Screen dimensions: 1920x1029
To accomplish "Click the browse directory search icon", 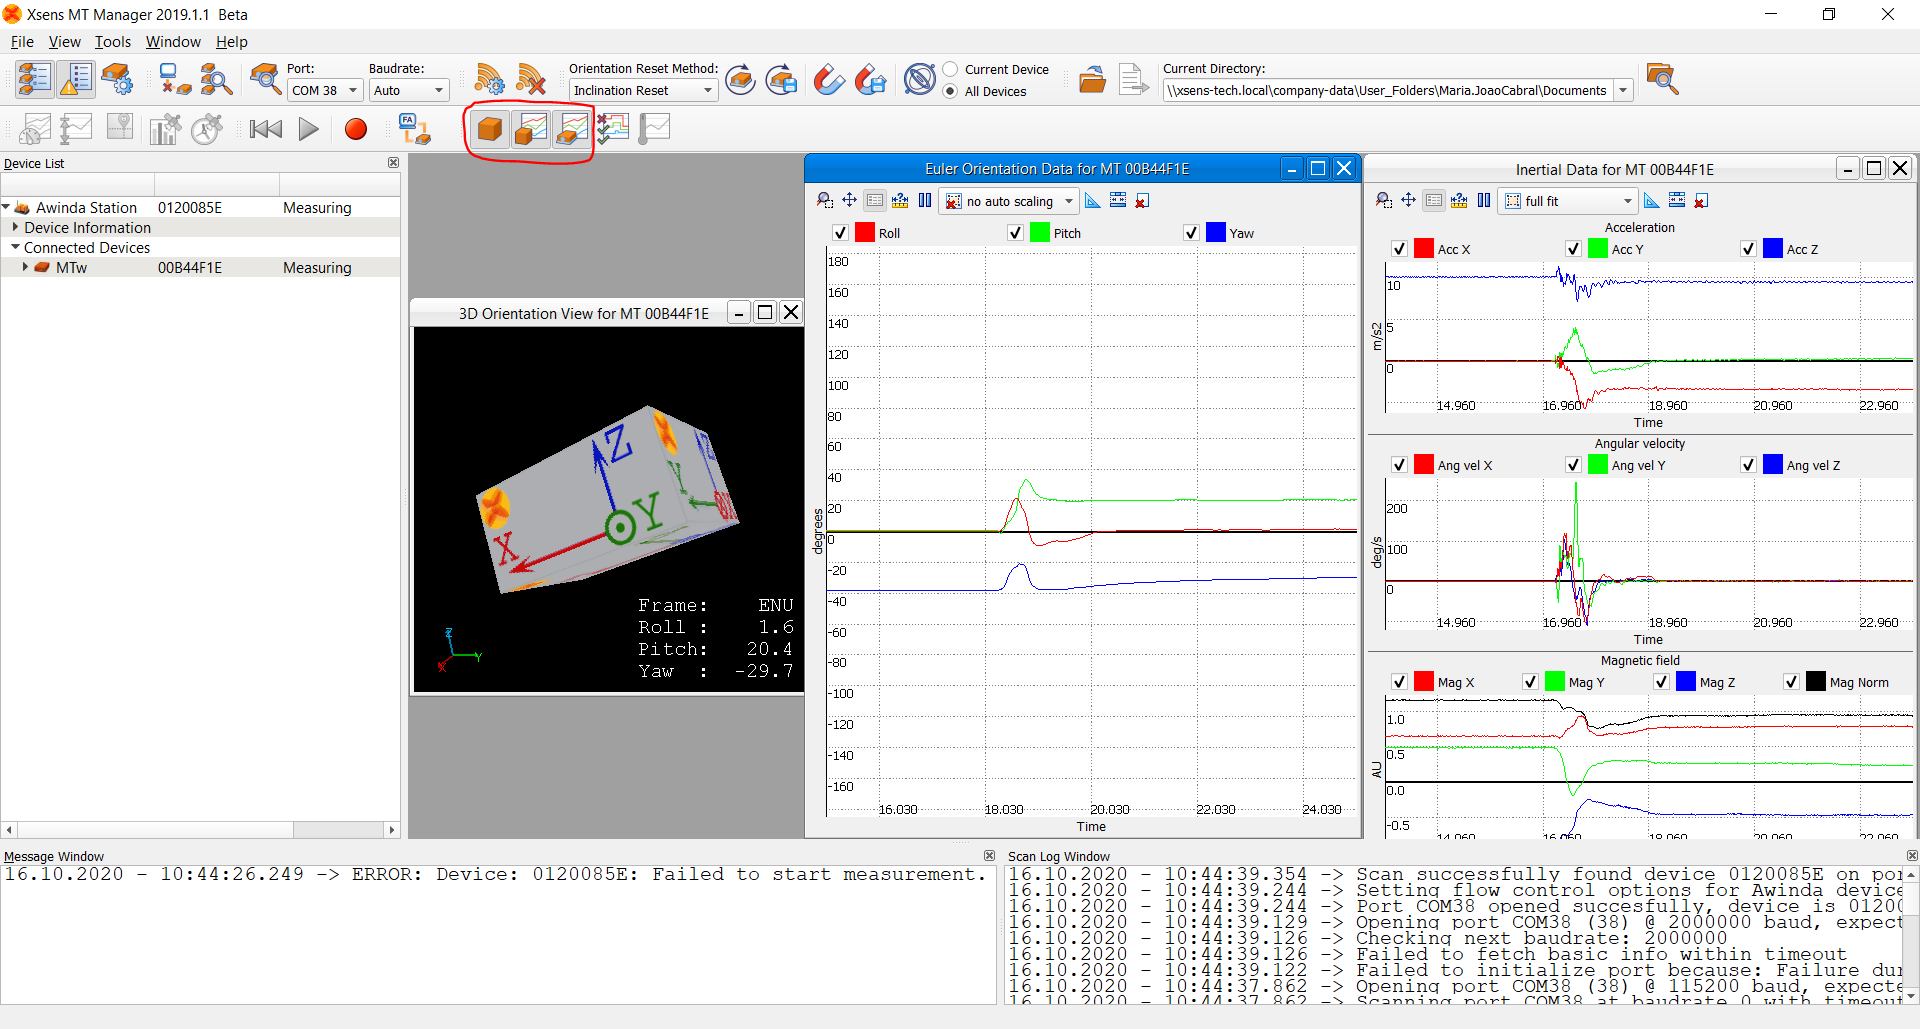I will click(1662, 79).
